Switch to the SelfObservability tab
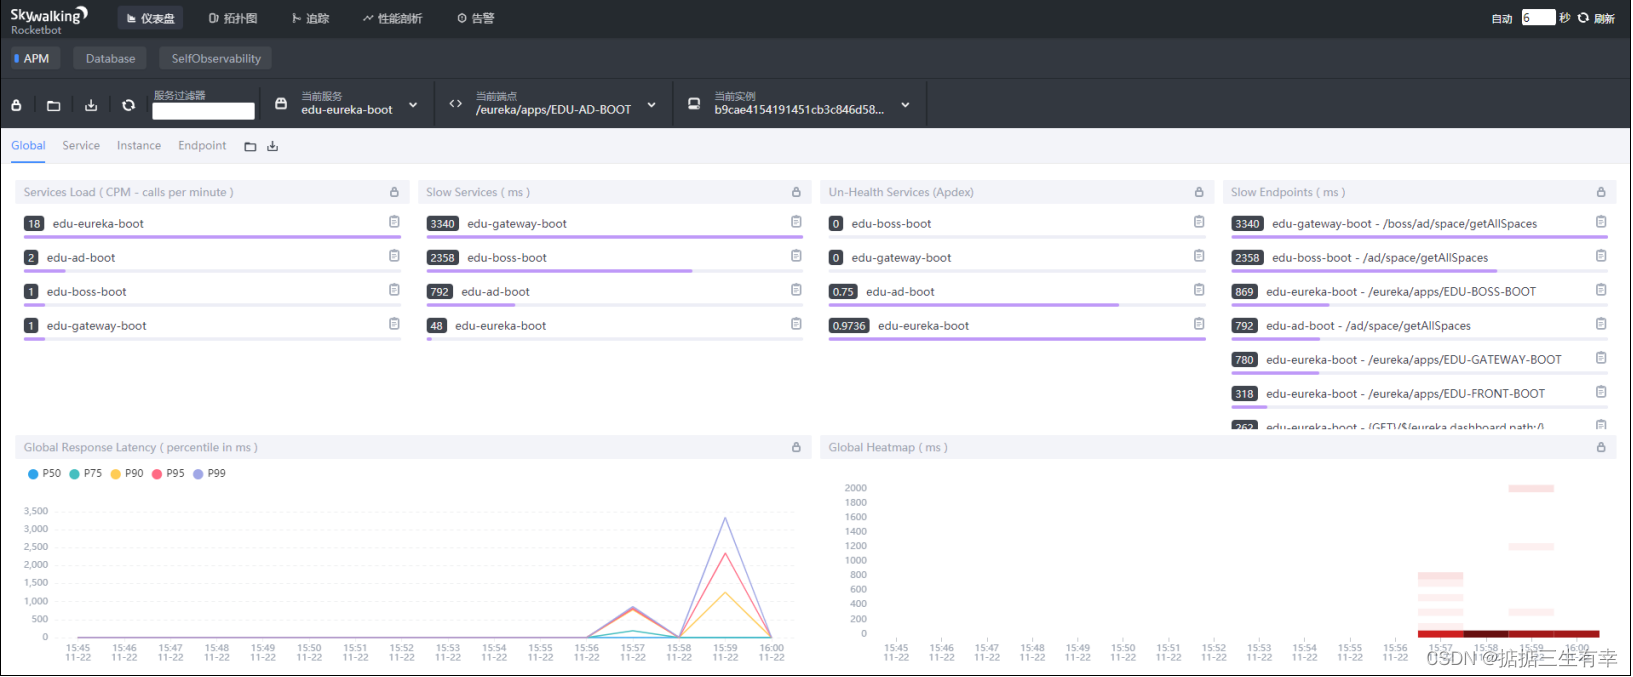This screenshot has height=677, width=1633. pyautogui.click(x=216, y=59)
